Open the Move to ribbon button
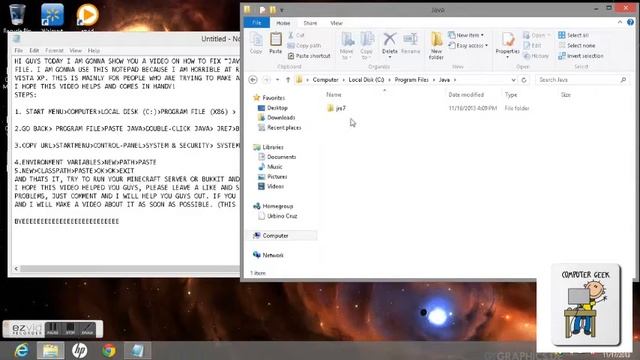The image size is (640, 360). [x=347, y=46]
